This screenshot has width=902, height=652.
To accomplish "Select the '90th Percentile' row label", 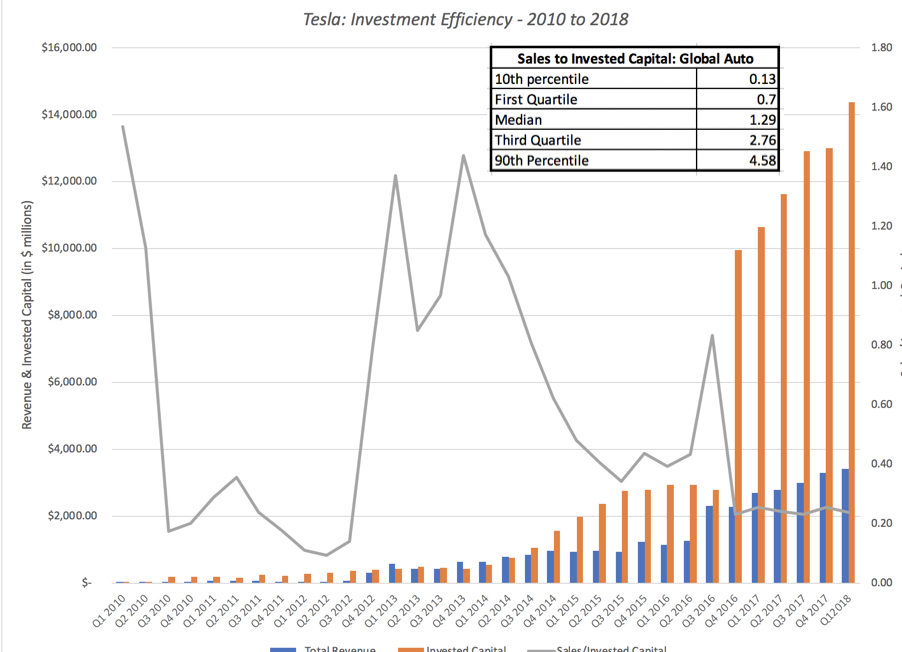I will pos(541,161).
